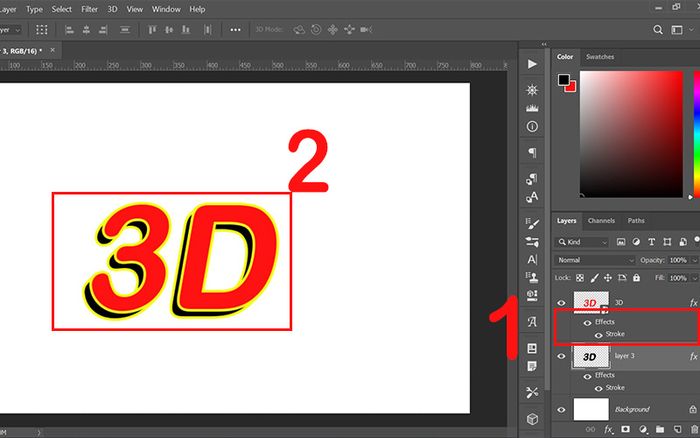Click Align bottom edges icon
The image size is (700, 438).
point(186,29)
